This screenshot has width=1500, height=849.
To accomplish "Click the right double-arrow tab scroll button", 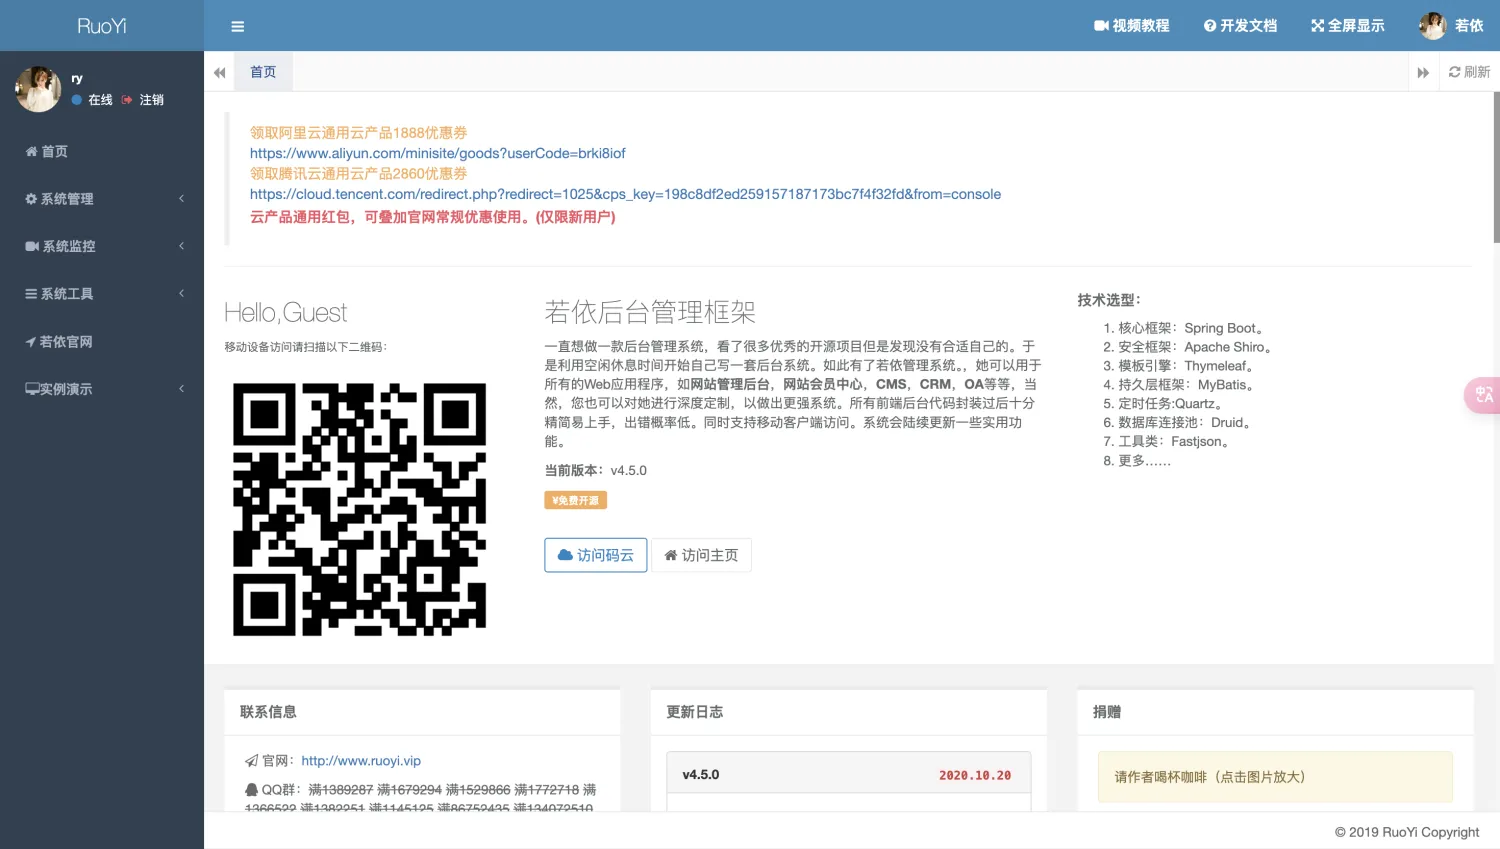I will tap(1423, 72).
